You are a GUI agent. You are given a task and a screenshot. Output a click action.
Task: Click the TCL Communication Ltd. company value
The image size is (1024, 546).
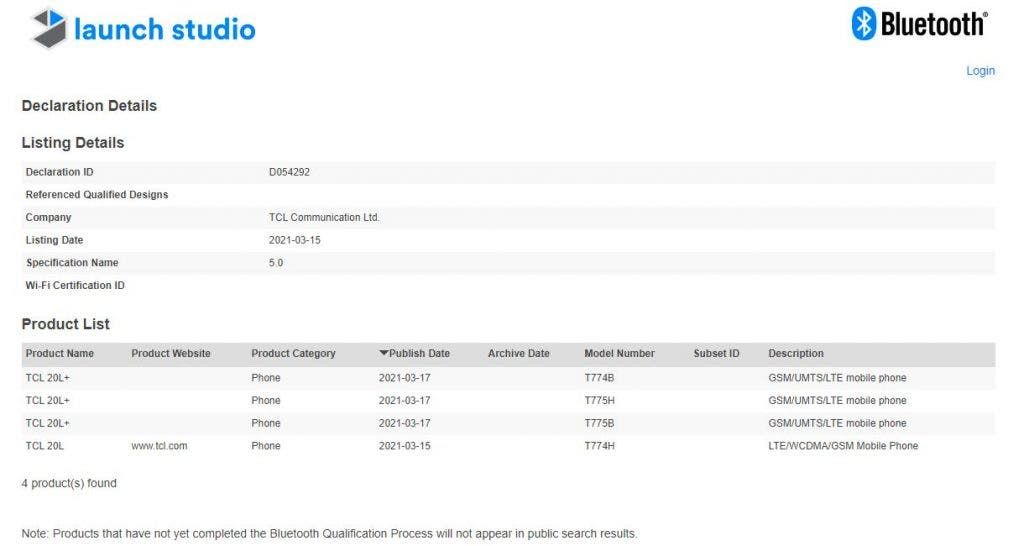pyautogui.click(x=324, y=217)
